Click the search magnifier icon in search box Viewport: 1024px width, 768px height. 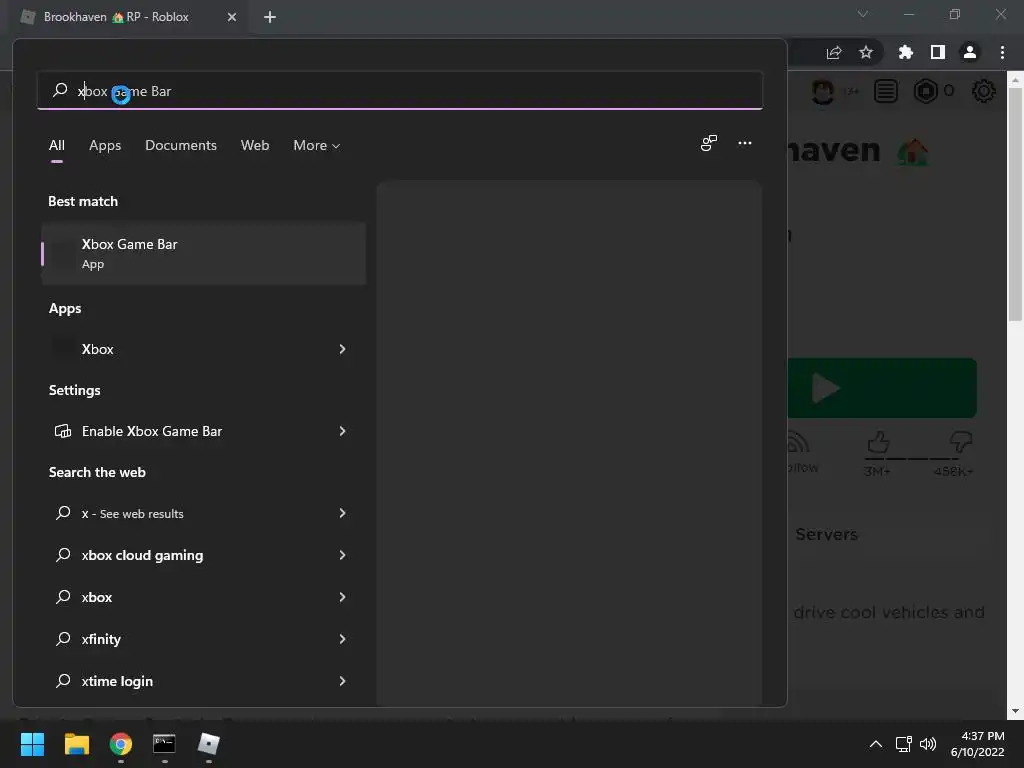point(60,89)
